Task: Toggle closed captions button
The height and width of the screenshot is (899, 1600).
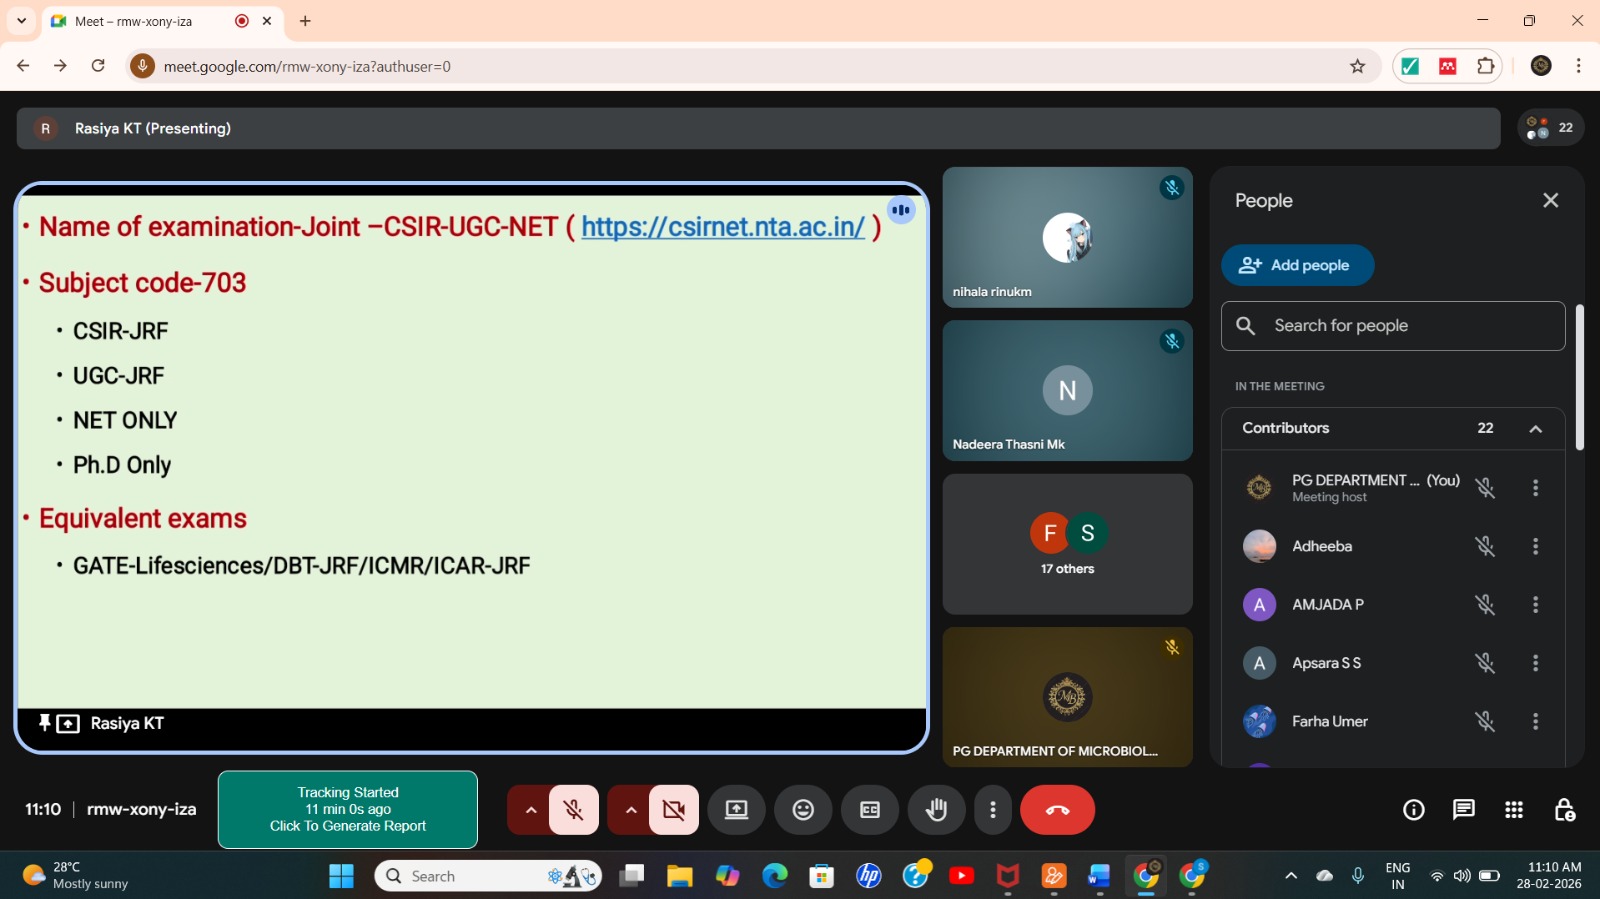Action: 870,810
